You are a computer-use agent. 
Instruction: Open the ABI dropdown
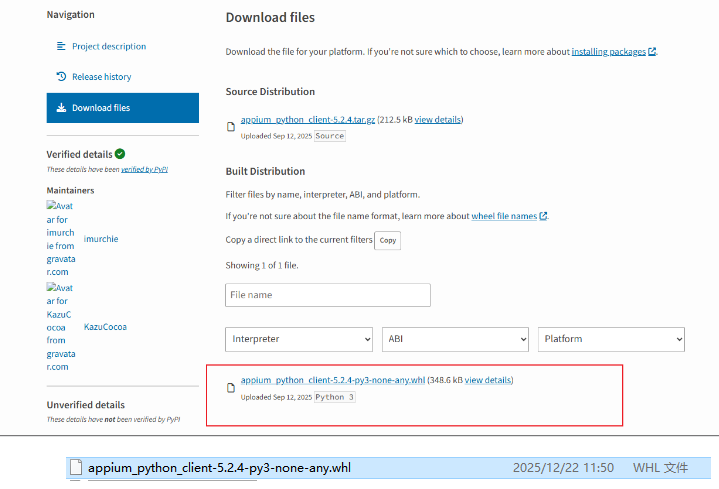(x=455, y=339)
